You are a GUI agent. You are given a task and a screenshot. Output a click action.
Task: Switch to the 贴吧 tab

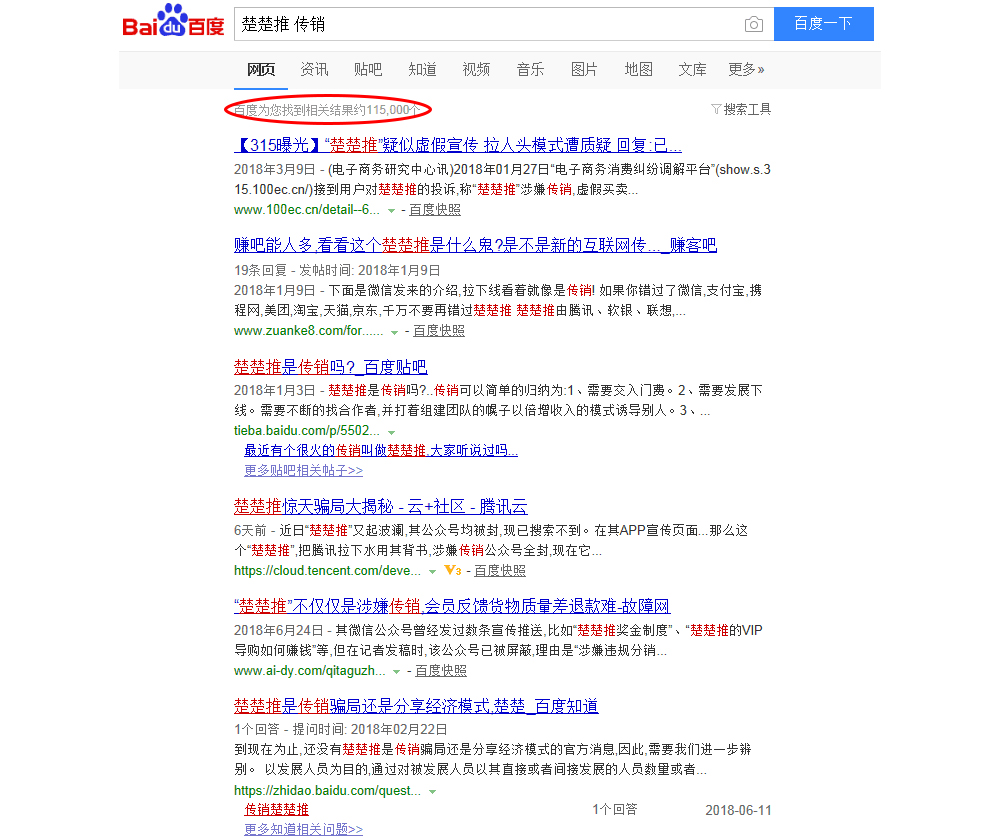(368, 69)
